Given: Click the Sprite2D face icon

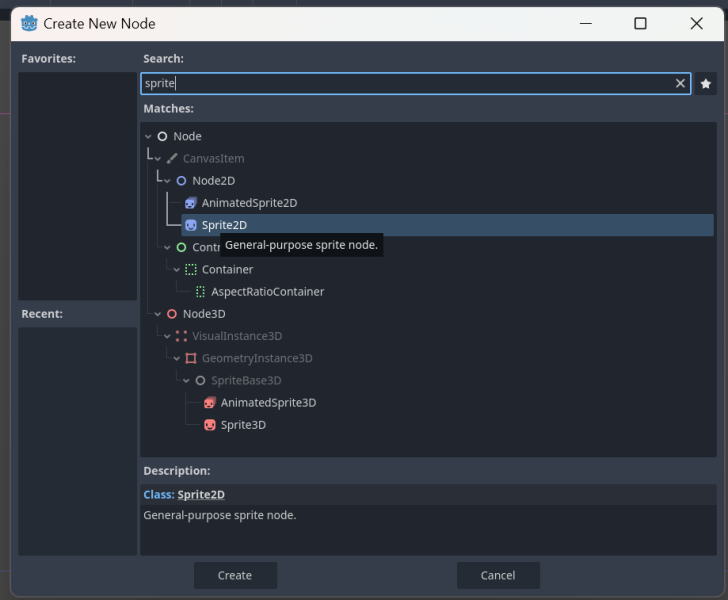Looking at the screenshot, I should point(191,225).
